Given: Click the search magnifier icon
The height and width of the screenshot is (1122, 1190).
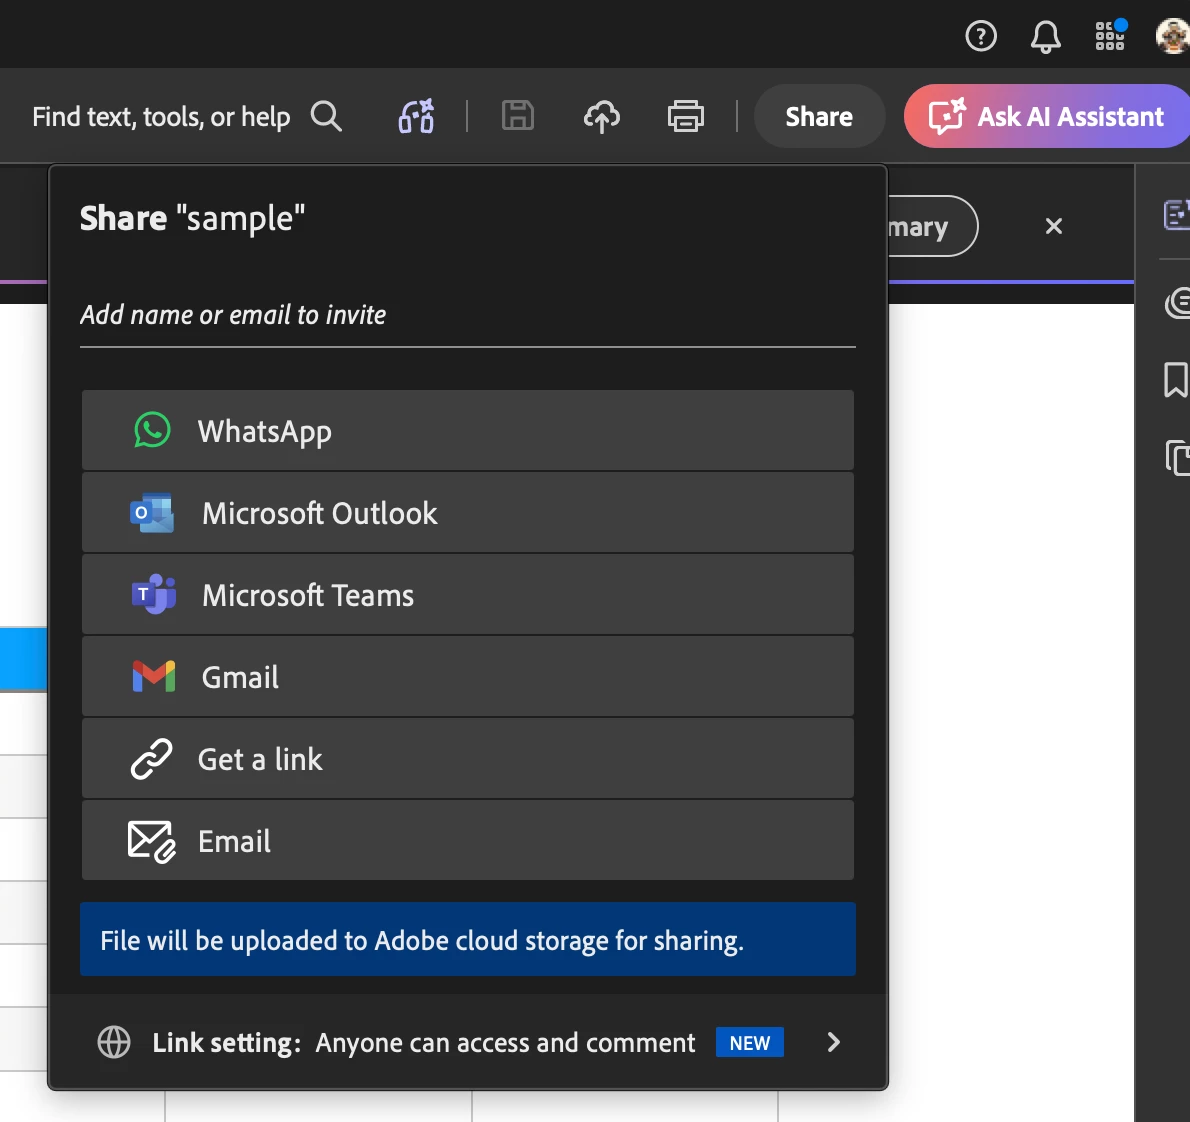Looking at the screenshot, I should click(x=326, y=117).
